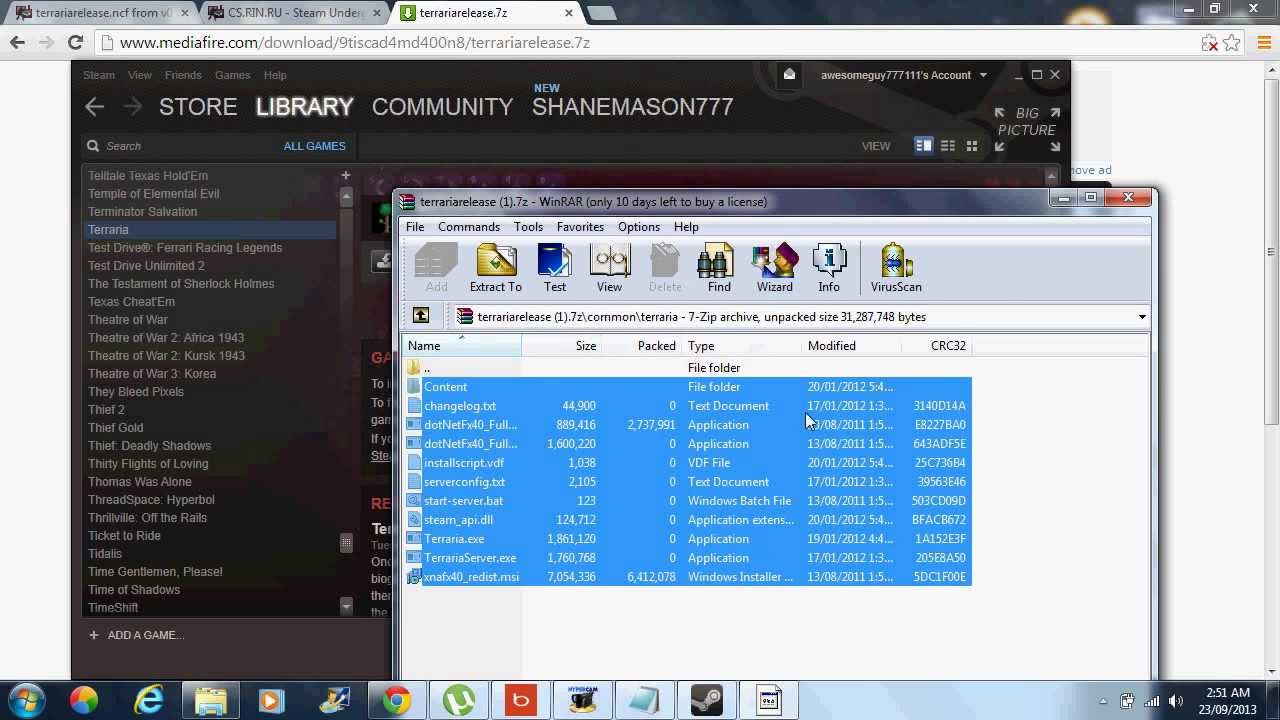
Task: Select Terraria in the Steam games list
Action: [x=209, y=230]
